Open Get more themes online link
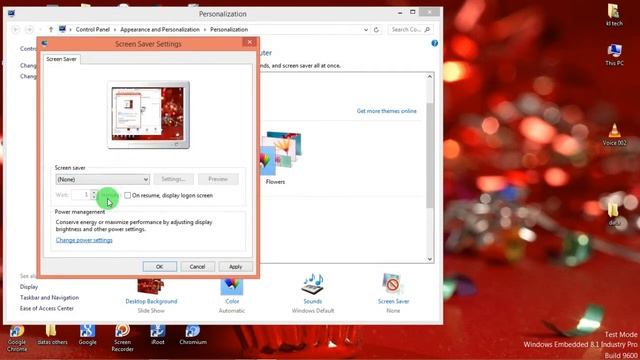This screenshot has width=640, height=360. click(387, 111)
